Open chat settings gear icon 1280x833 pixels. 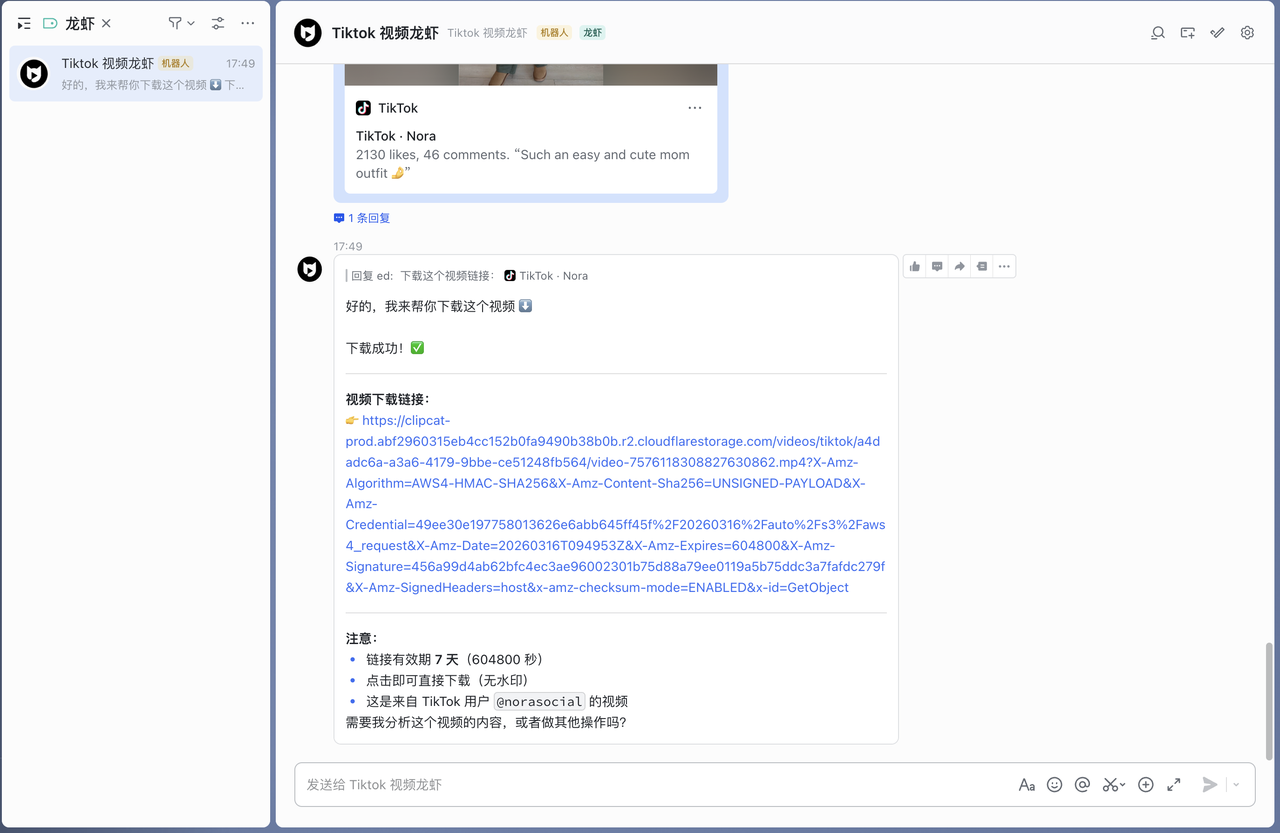[1247, 33]
